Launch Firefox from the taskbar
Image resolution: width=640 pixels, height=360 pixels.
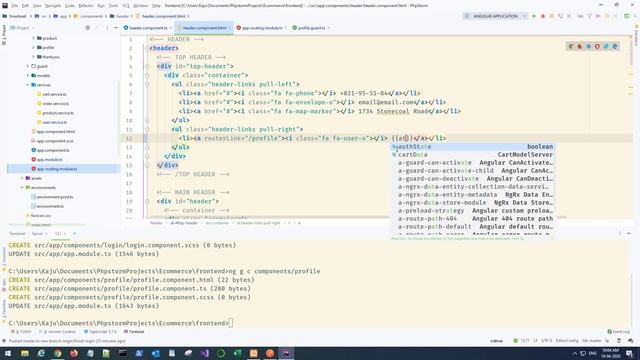[x=73, y=353]
